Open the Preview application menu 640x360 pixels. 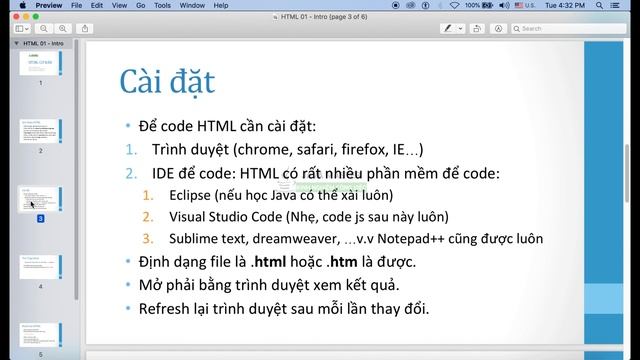(x=49, y=5)
